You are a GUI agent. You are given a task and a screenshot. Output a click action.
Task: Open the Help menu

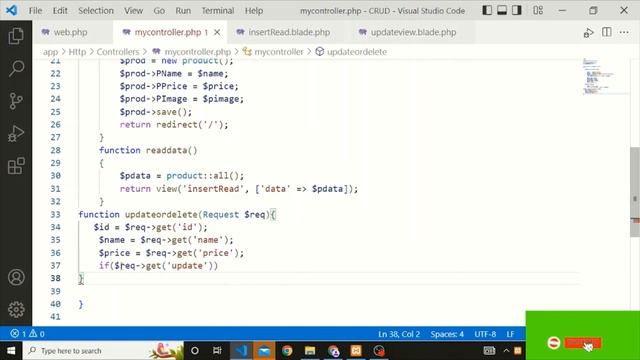coord(254,11)
